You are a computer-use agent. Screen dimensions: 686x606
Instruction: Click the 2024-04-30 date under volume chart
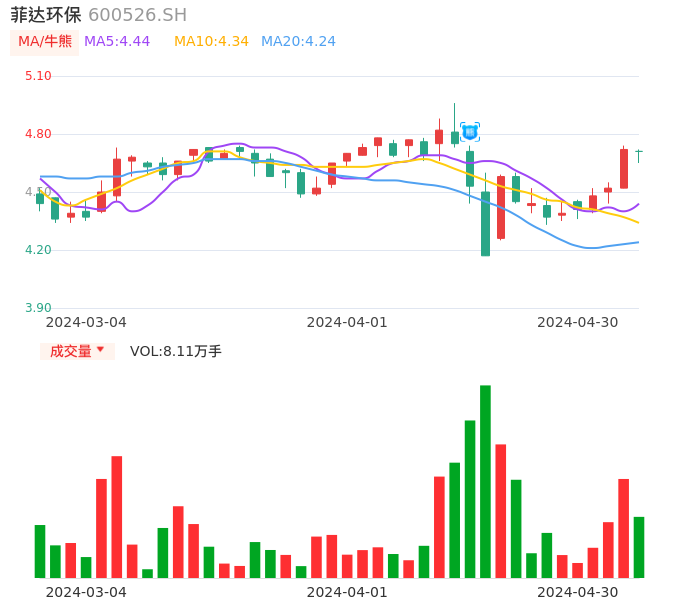577,592
